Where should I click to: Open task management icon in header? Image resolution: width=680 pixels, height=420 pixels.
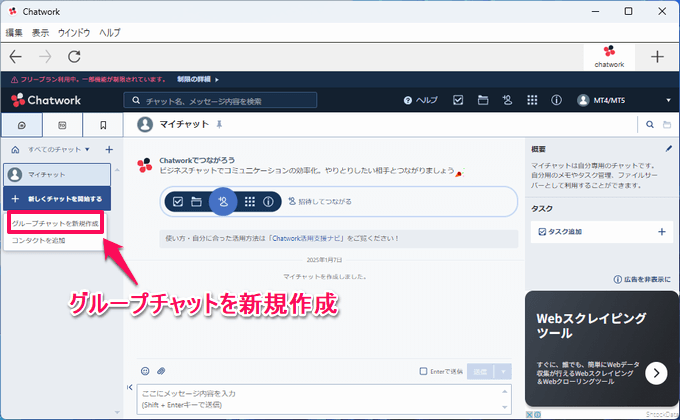pos(458,100)
